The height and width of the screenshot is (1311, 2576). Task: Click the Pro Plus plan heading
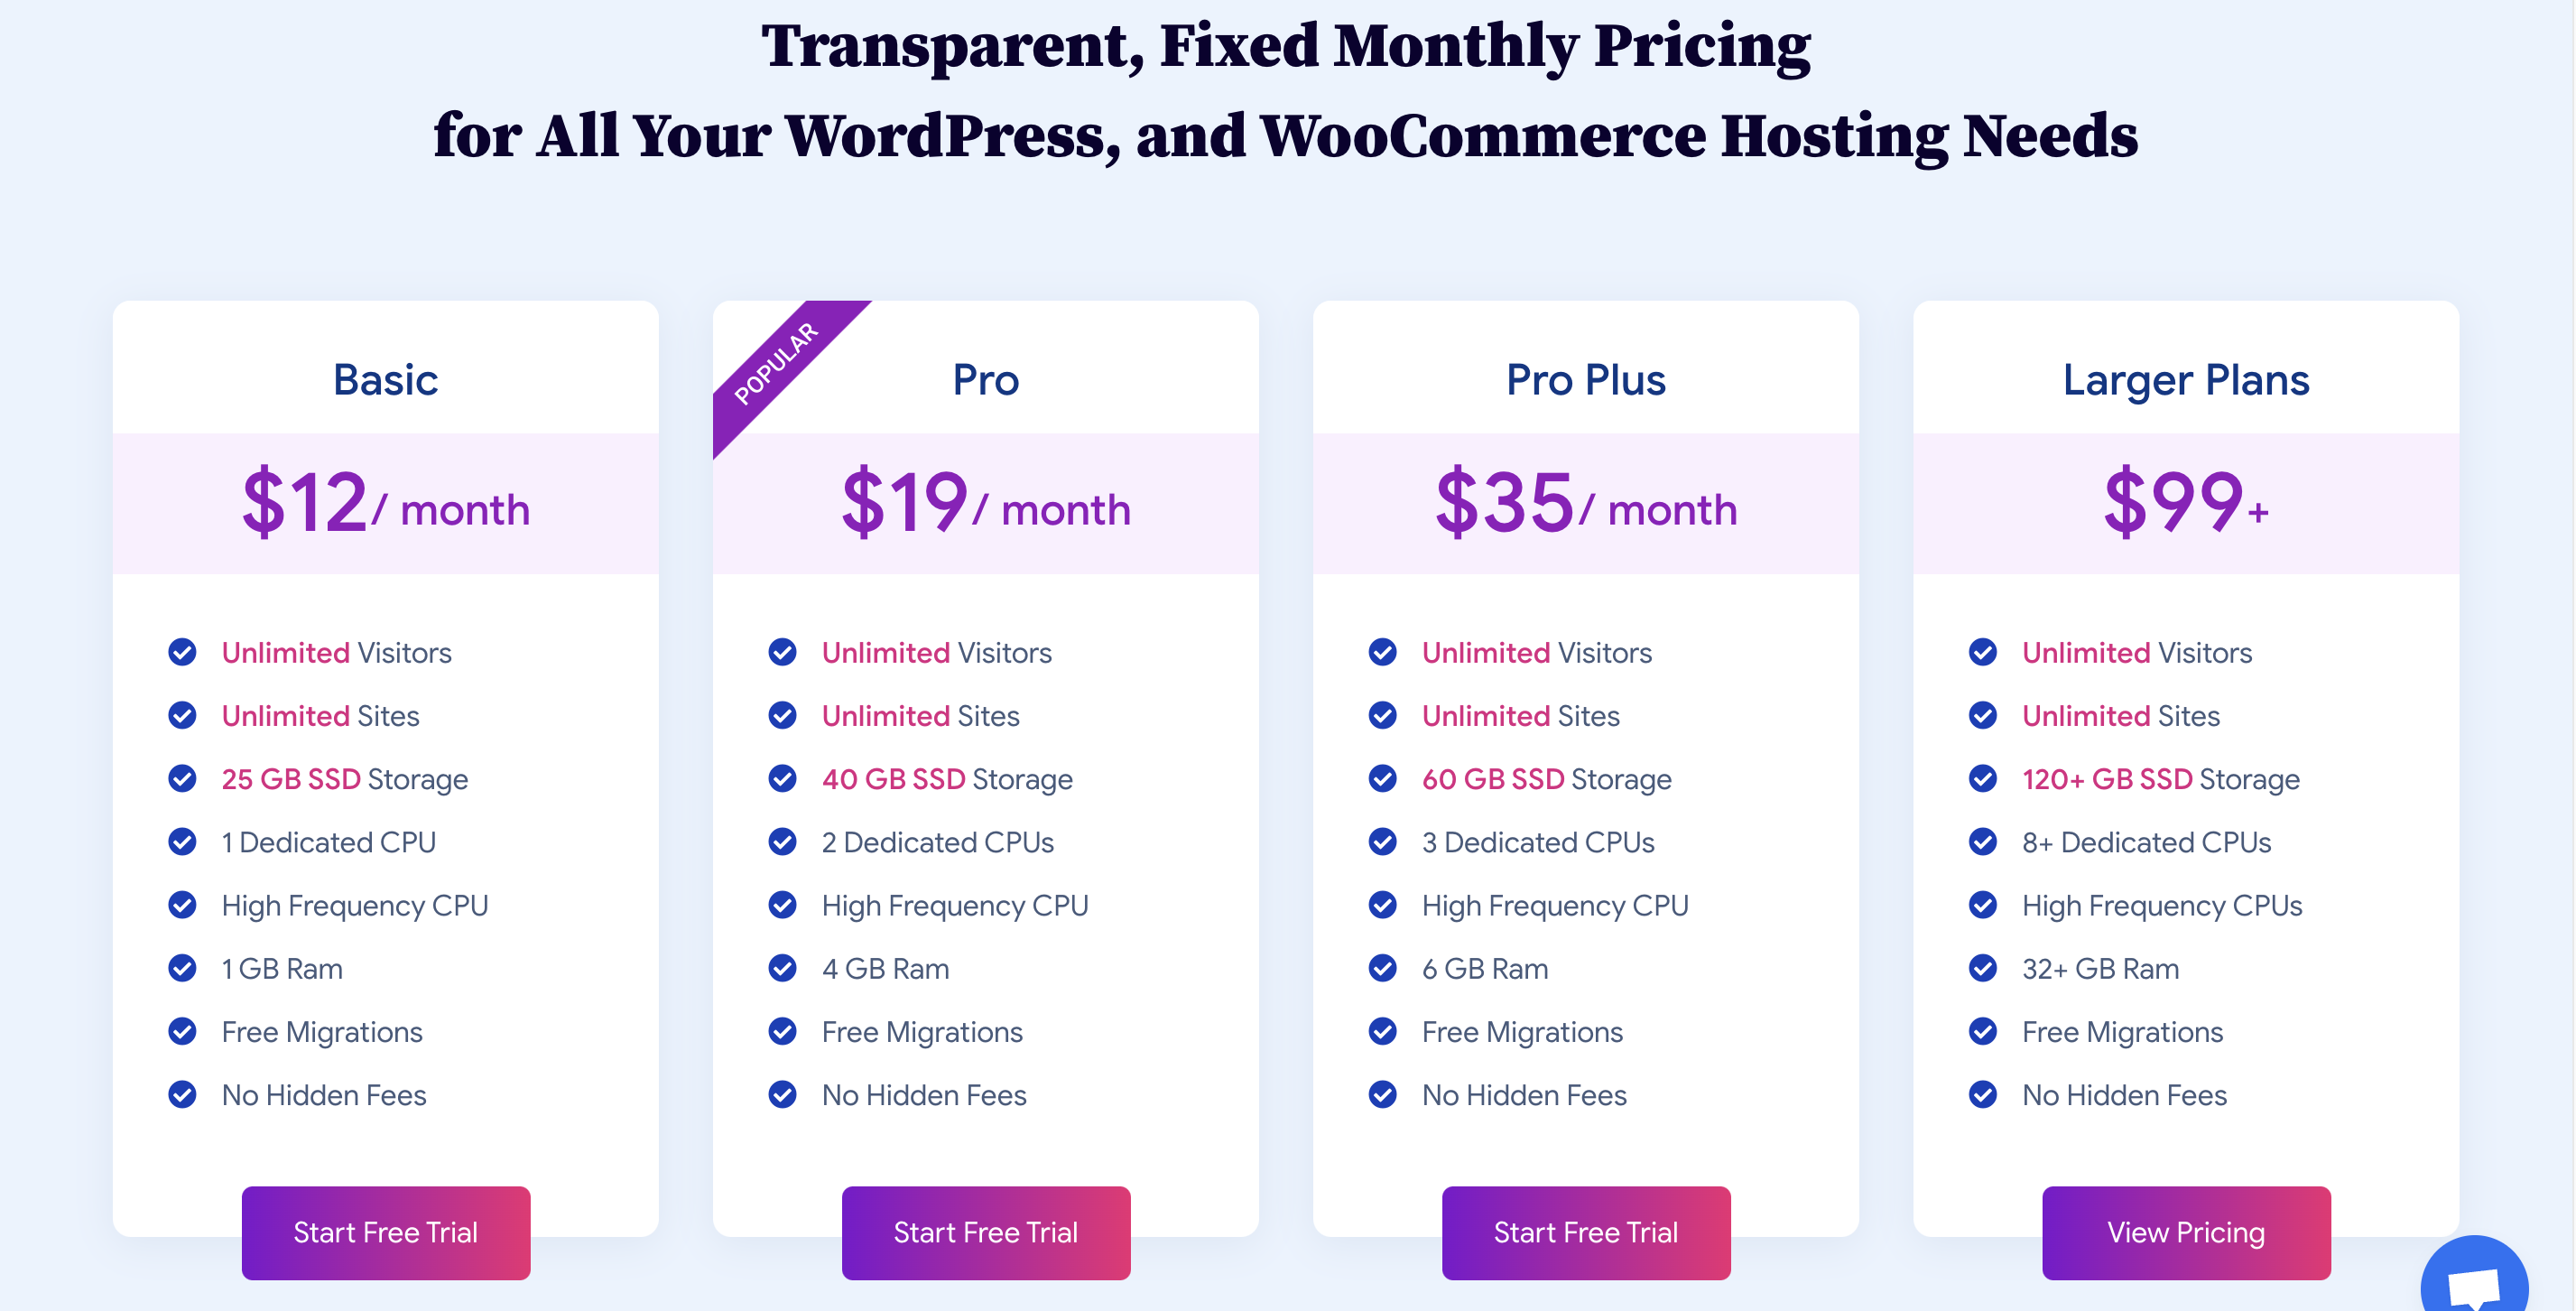(1585, 380)
